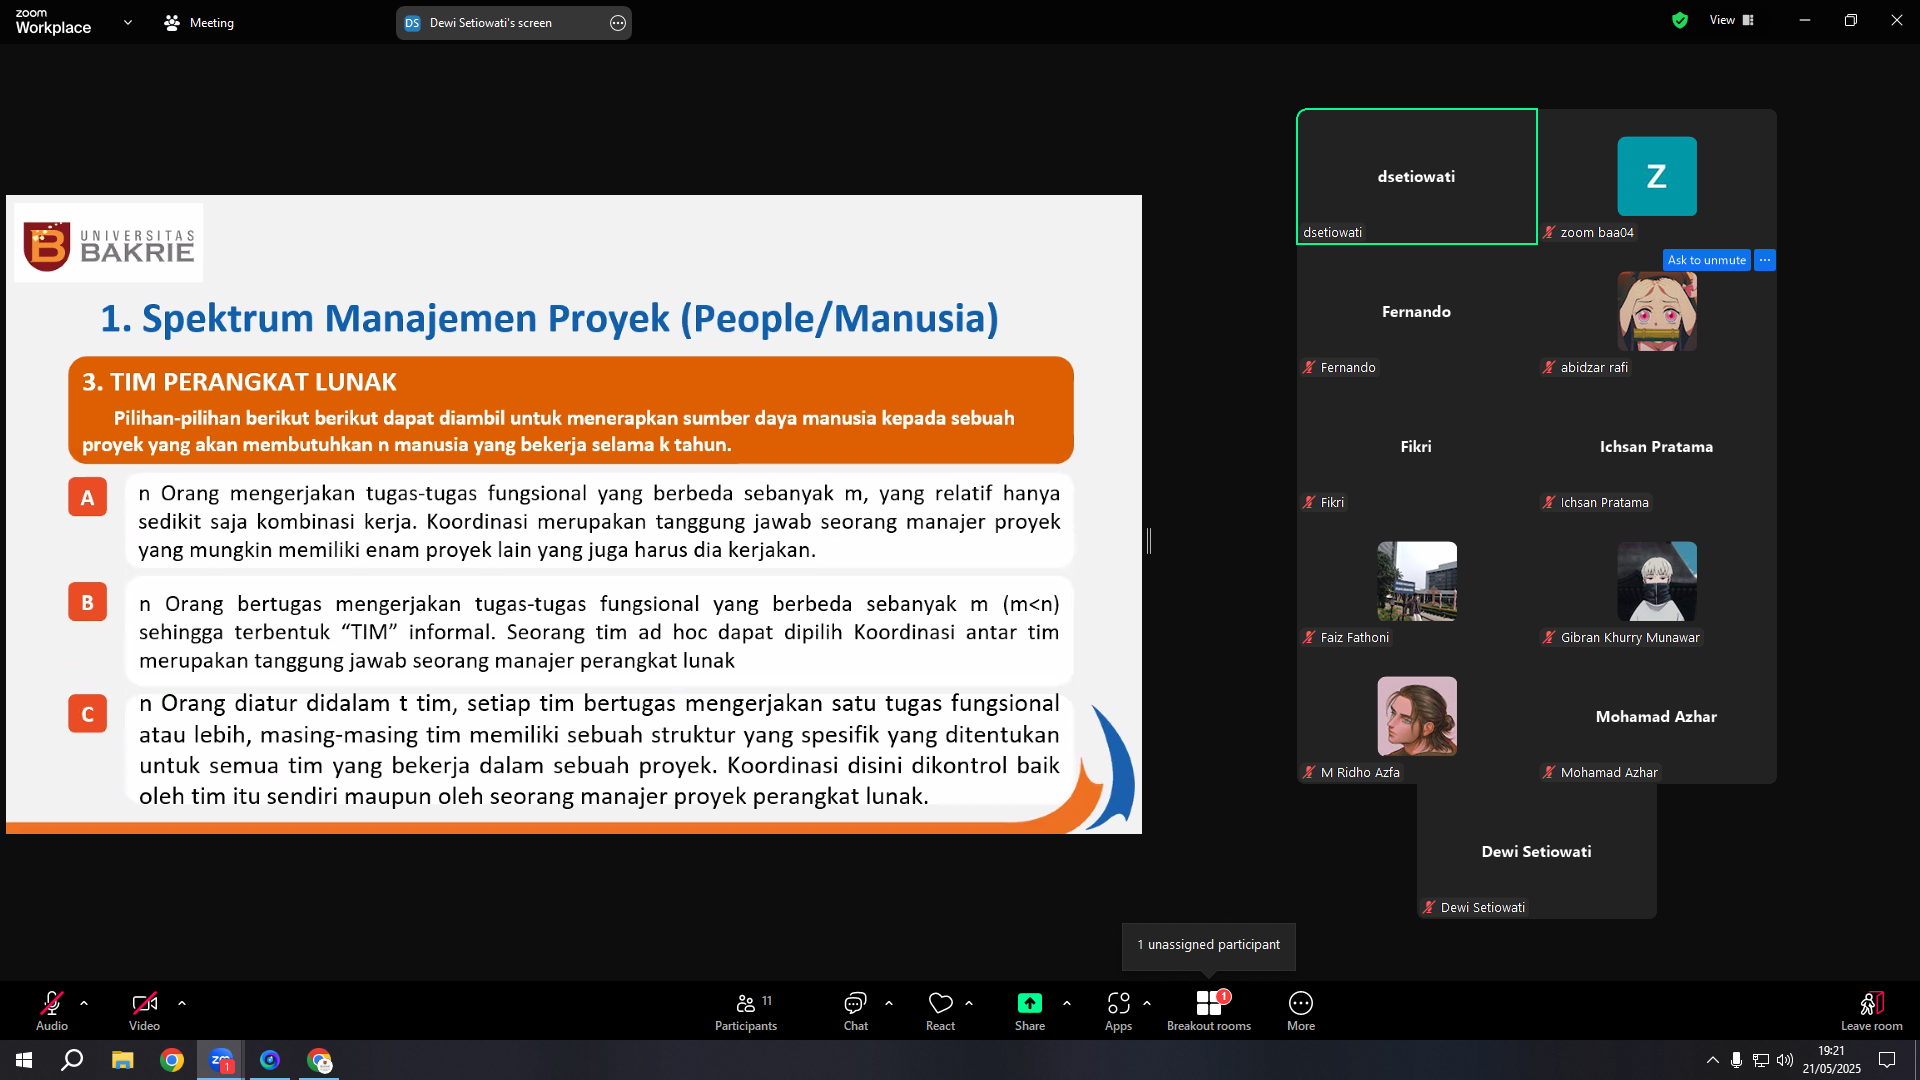Click abidzar rafi's avatar picture

(1657, 311)
